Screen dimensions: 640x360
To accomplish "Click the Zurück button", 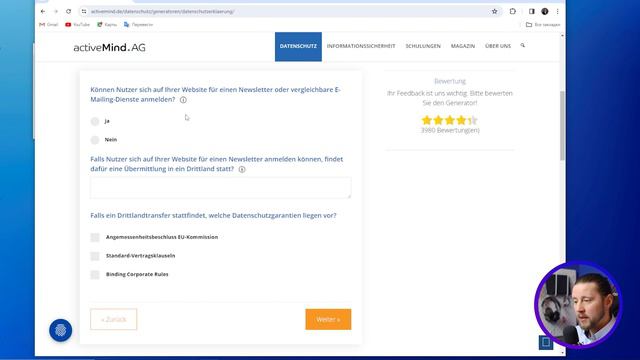I will tap(113, 319).
